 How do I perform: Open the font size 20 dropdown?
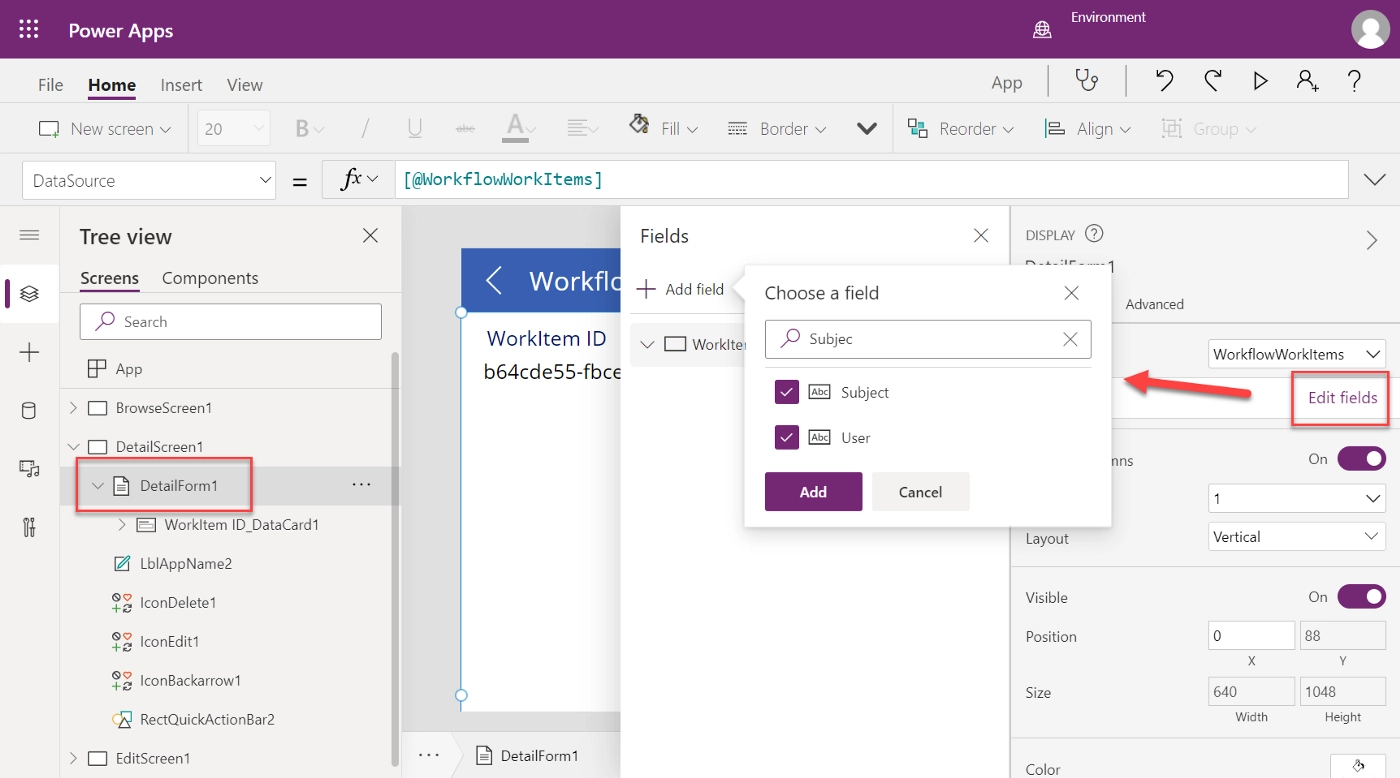[234, 129]
